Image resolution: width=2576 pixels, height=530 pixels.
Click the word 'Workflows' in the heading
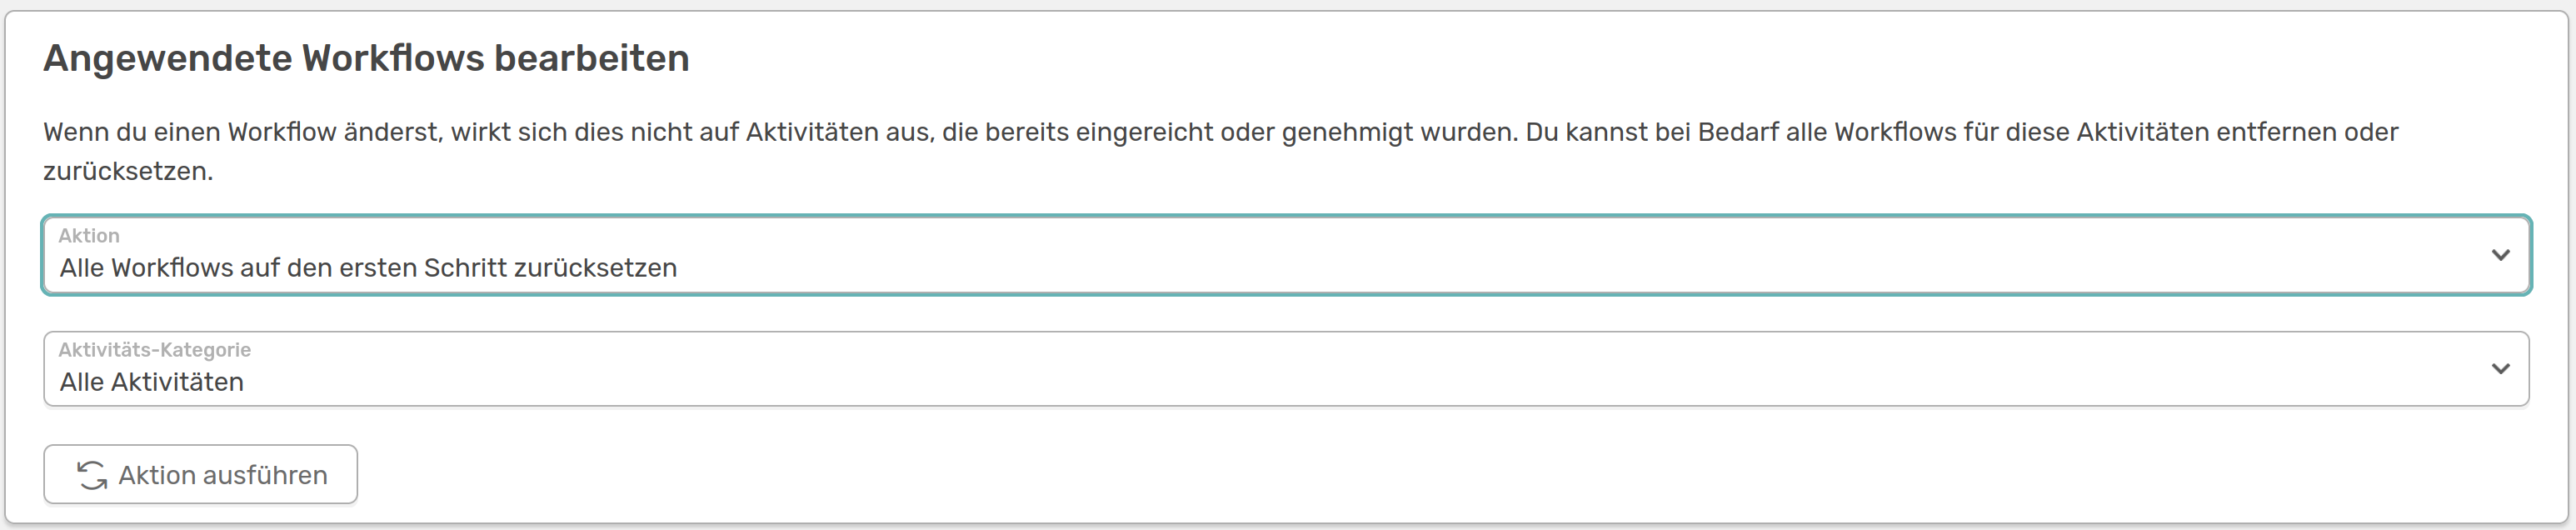click(x=393, y=58)
